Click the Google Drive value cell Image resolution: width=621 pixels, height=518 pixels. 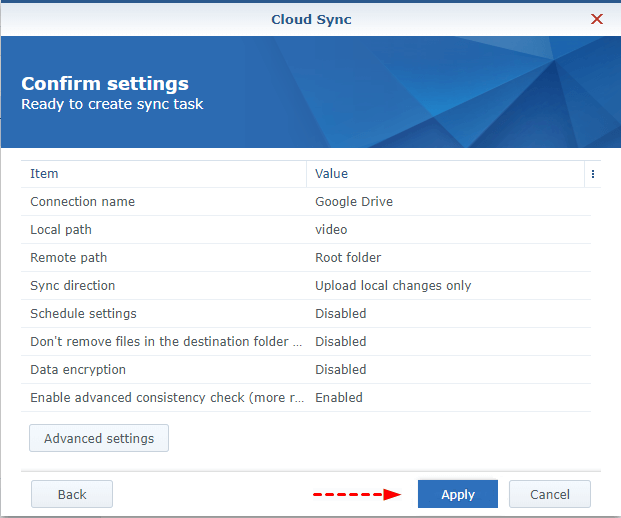(x=354, y=202)
